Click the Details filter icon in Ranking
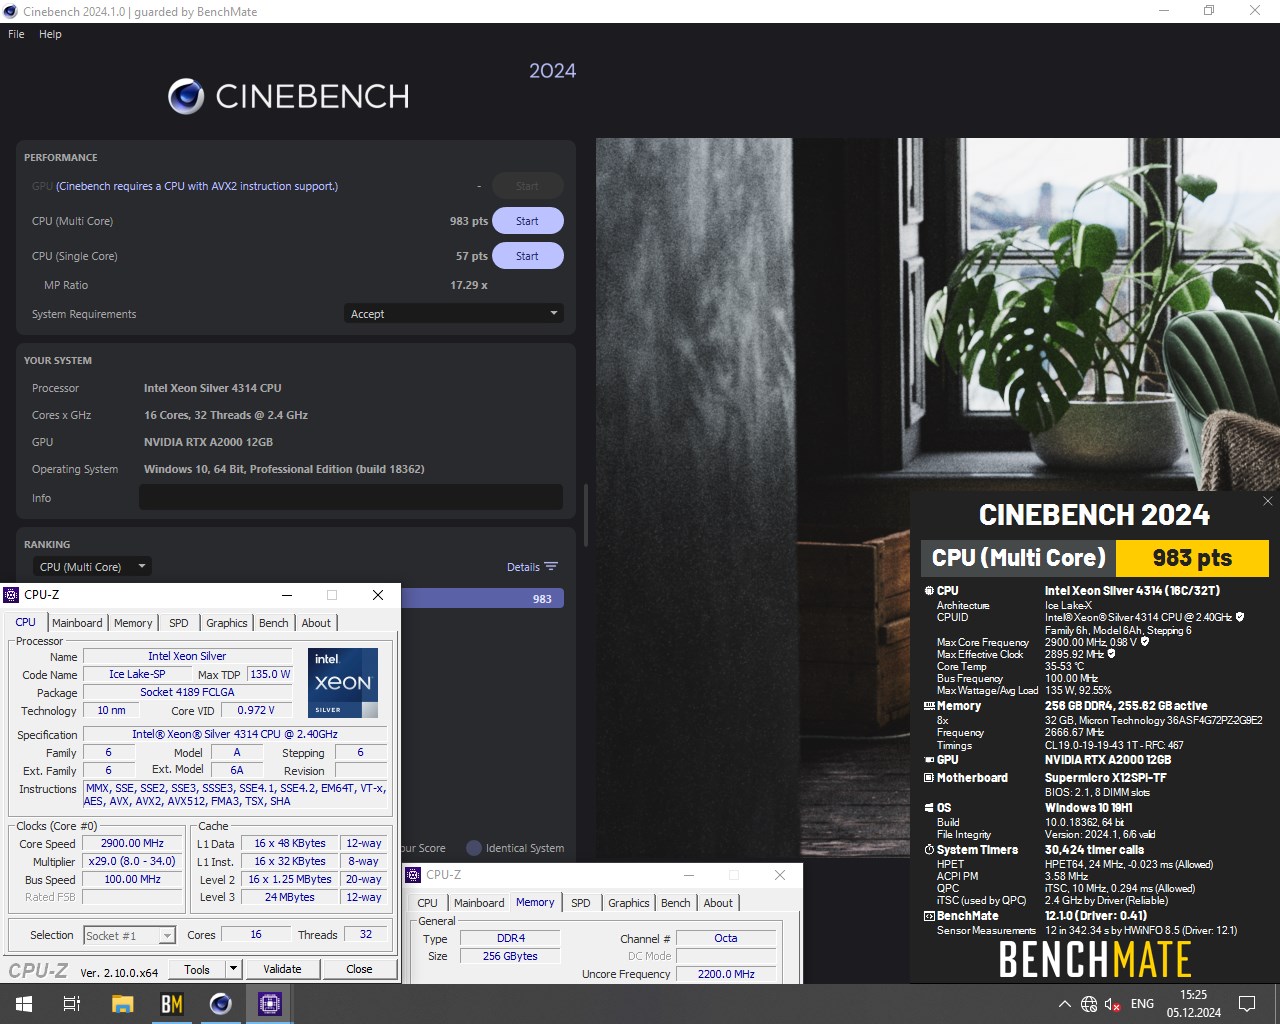This screenshot has height=1024, width=1280. point(551,567)
